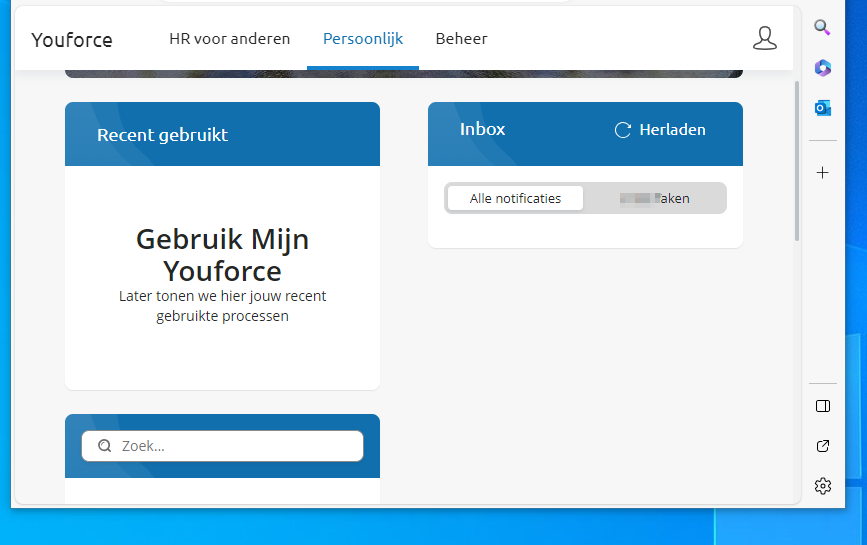
Task: Click the Edge sidebar search icon
Action: [822, 28]
